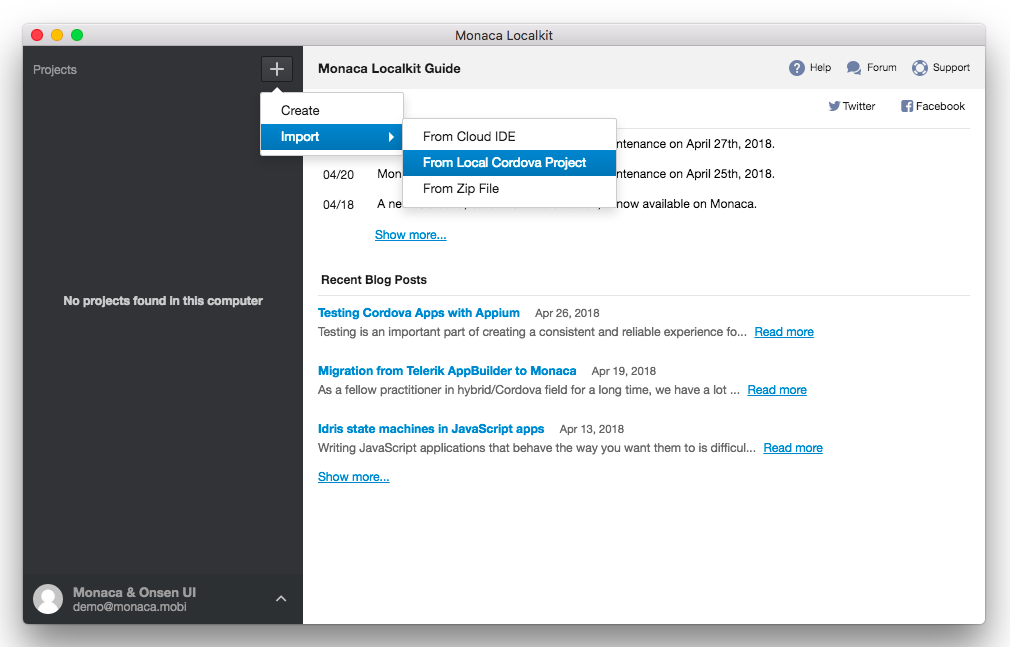Show more recent blog posts
Viewport: 1010px width, 647px height.
tap(353, 477)
